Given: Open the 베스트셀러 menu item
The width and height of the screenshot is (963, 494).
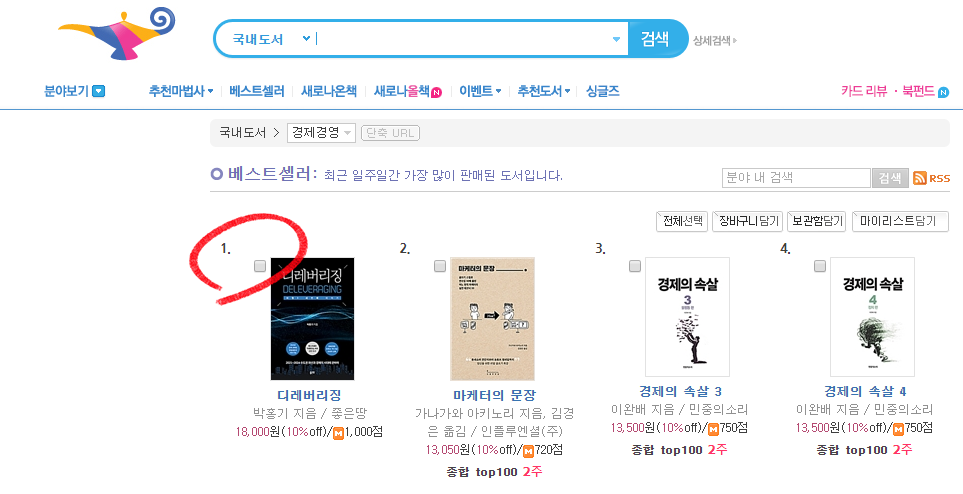Looking at the screenshot, I should click(x=257, y=92).
